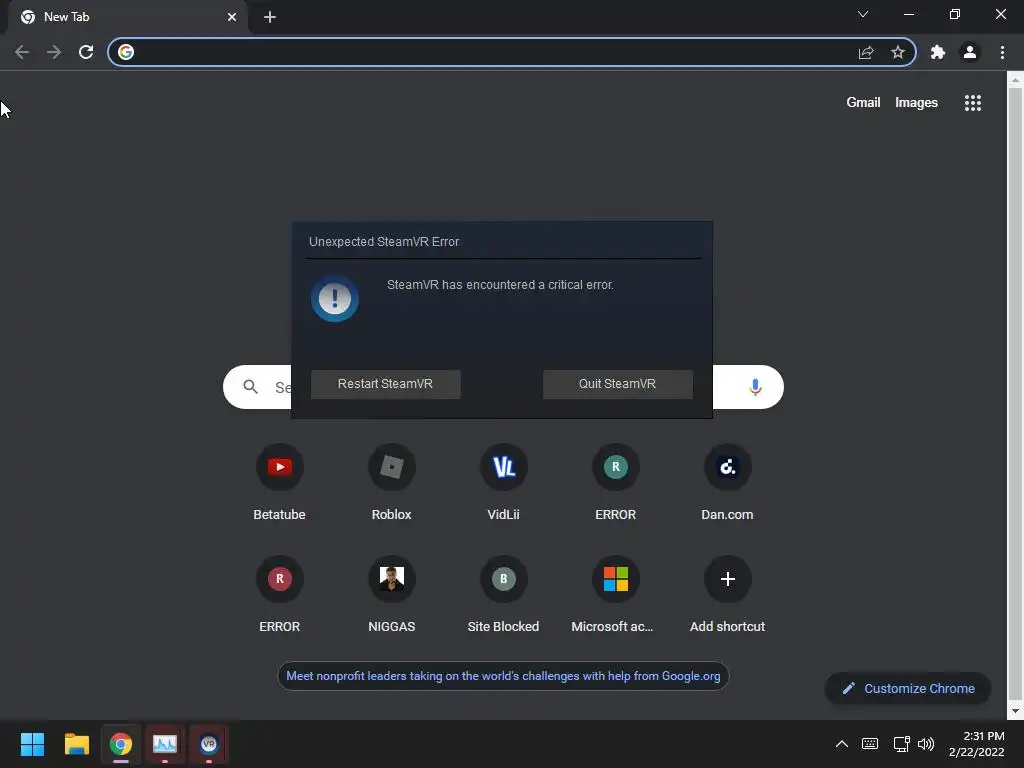This screenshot has height=768, width=1024.
Task: Open Google Images link
Action: [x=916, y=103]
